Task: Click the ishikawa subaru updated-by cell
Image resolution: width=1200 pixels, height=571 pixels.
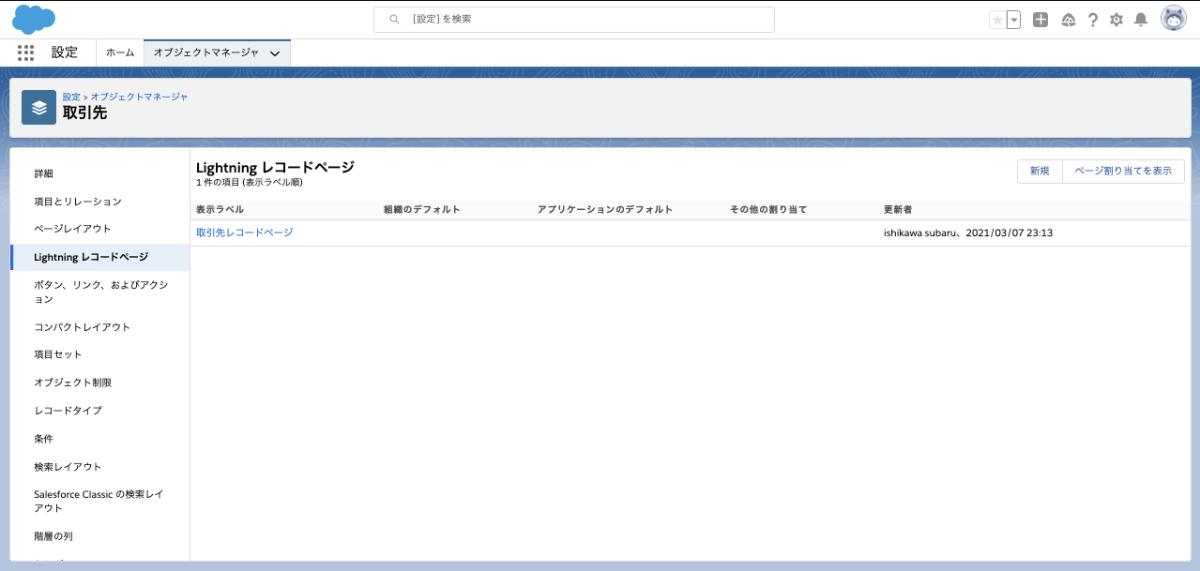Action: coord(969,232)
